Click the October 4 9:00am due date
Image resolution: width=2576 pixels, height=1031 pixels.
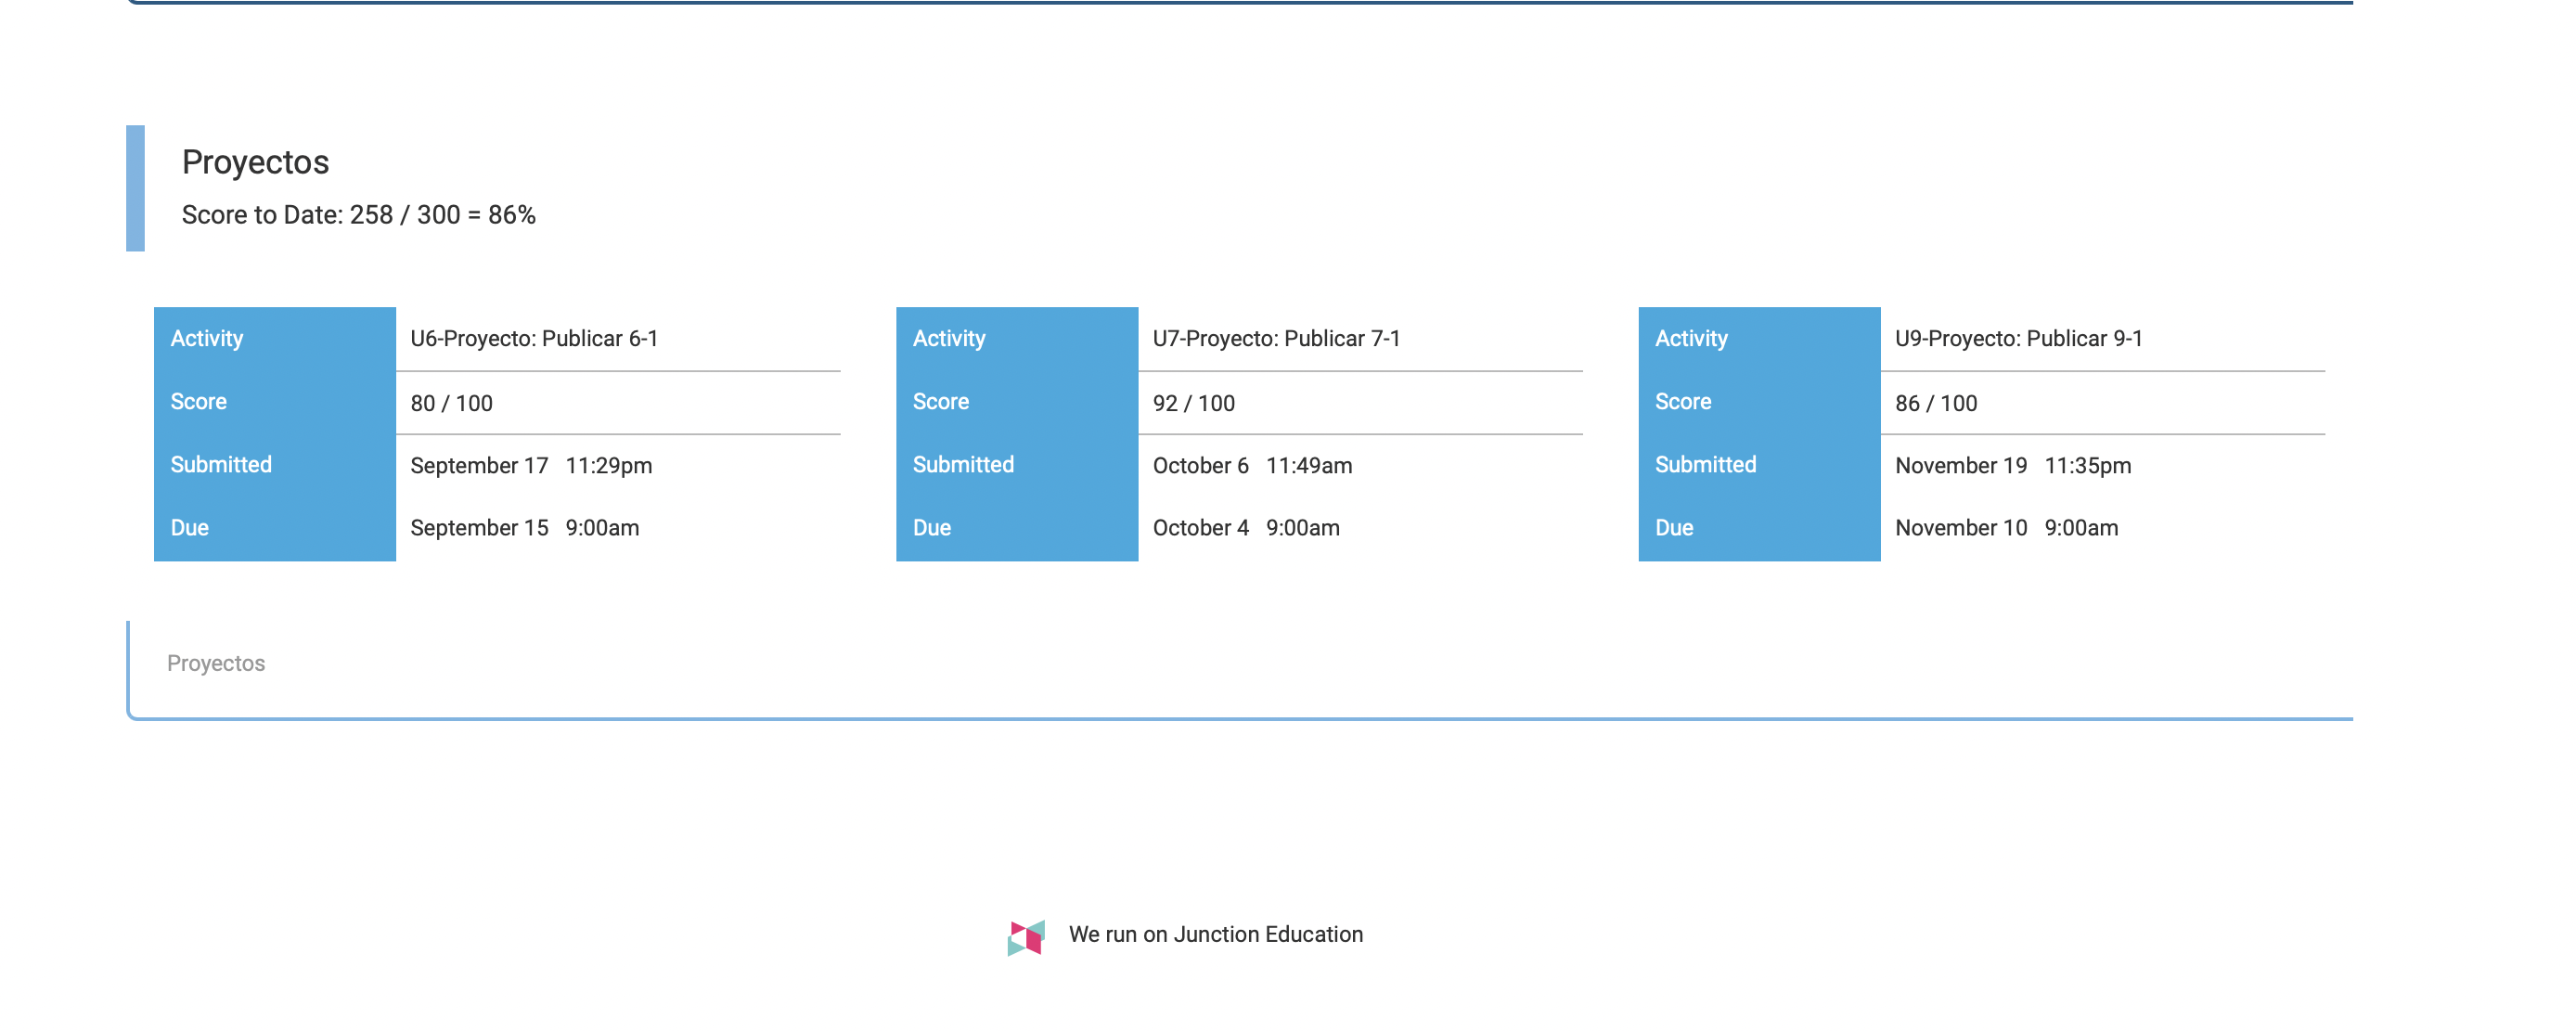(1246, 528)
